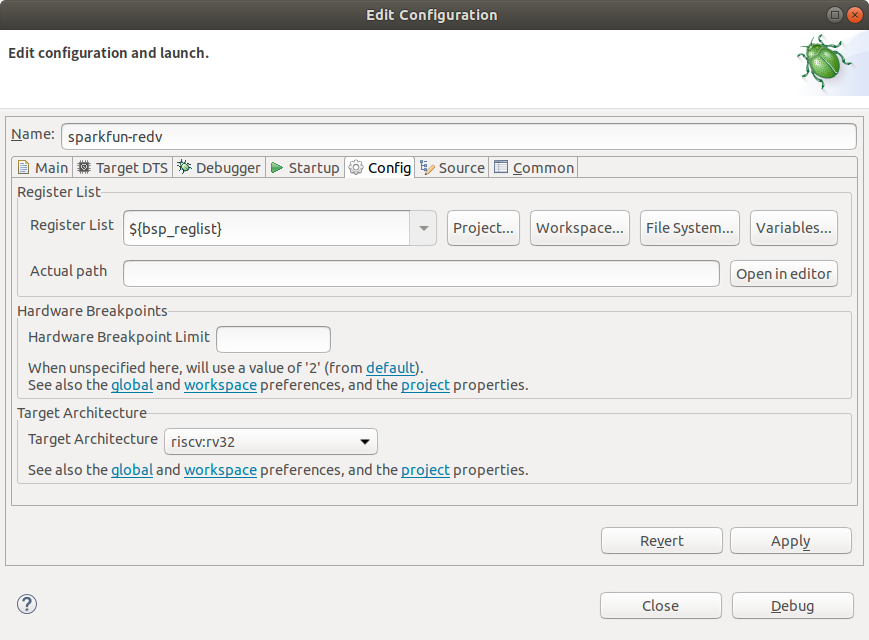
Task: Open the Target DTS tab
Action: coord(123,168)
